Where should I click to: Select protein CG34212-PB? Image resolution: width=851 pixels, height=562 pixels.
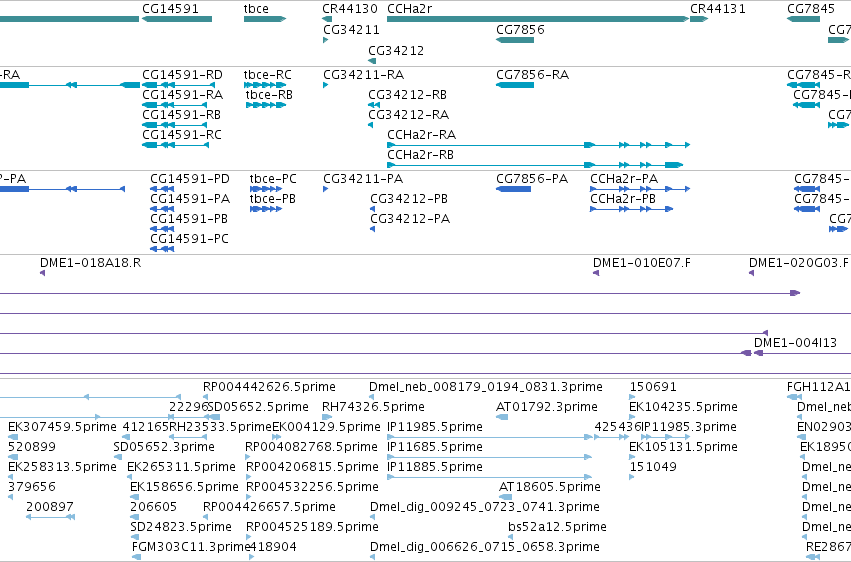(409, 199)
